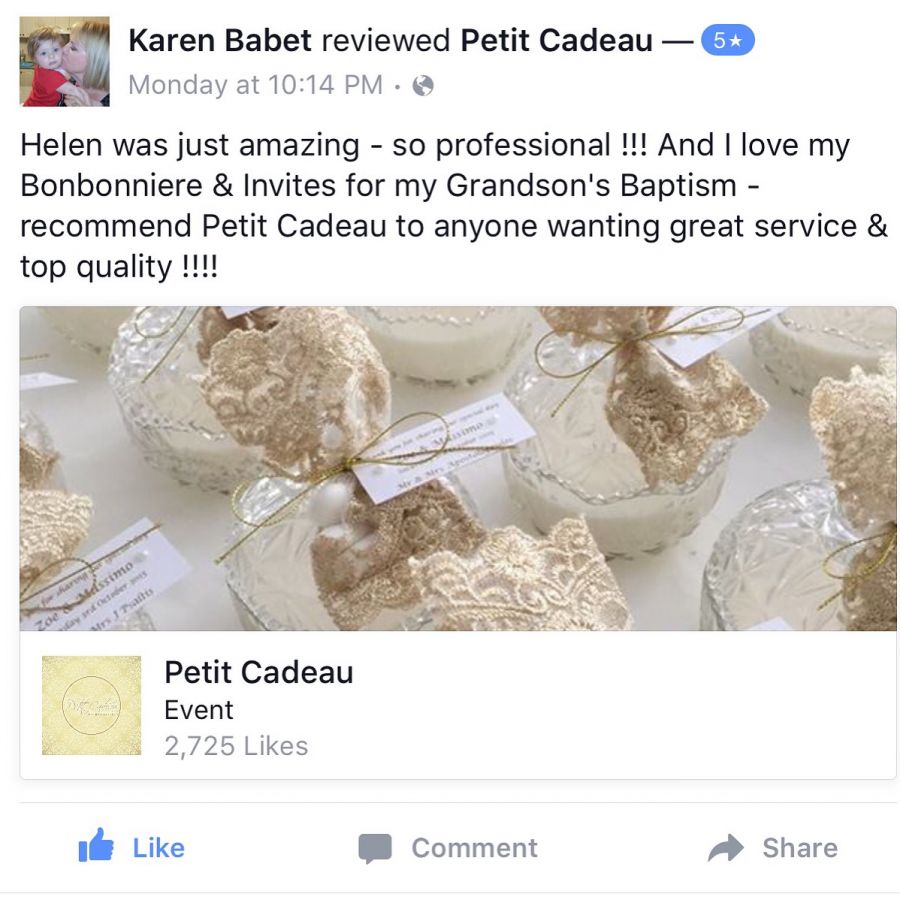Click the globe public privacy icon

click(423, 86)
